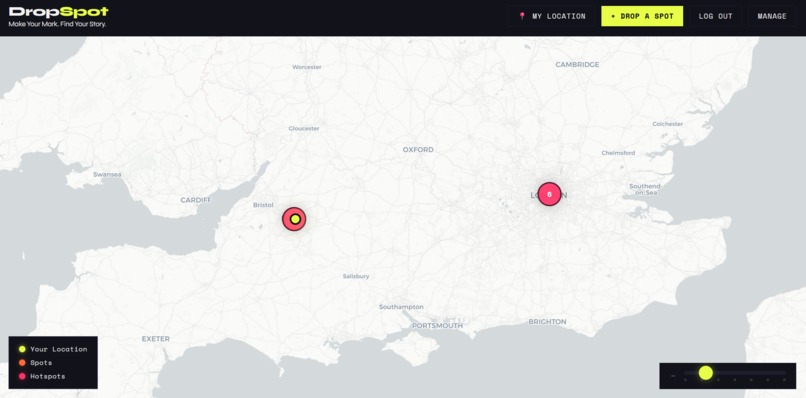The width and height of the screenshot is (806, 398).
Task: Click the DropSpot logo
Action: [x=59, y=12]
